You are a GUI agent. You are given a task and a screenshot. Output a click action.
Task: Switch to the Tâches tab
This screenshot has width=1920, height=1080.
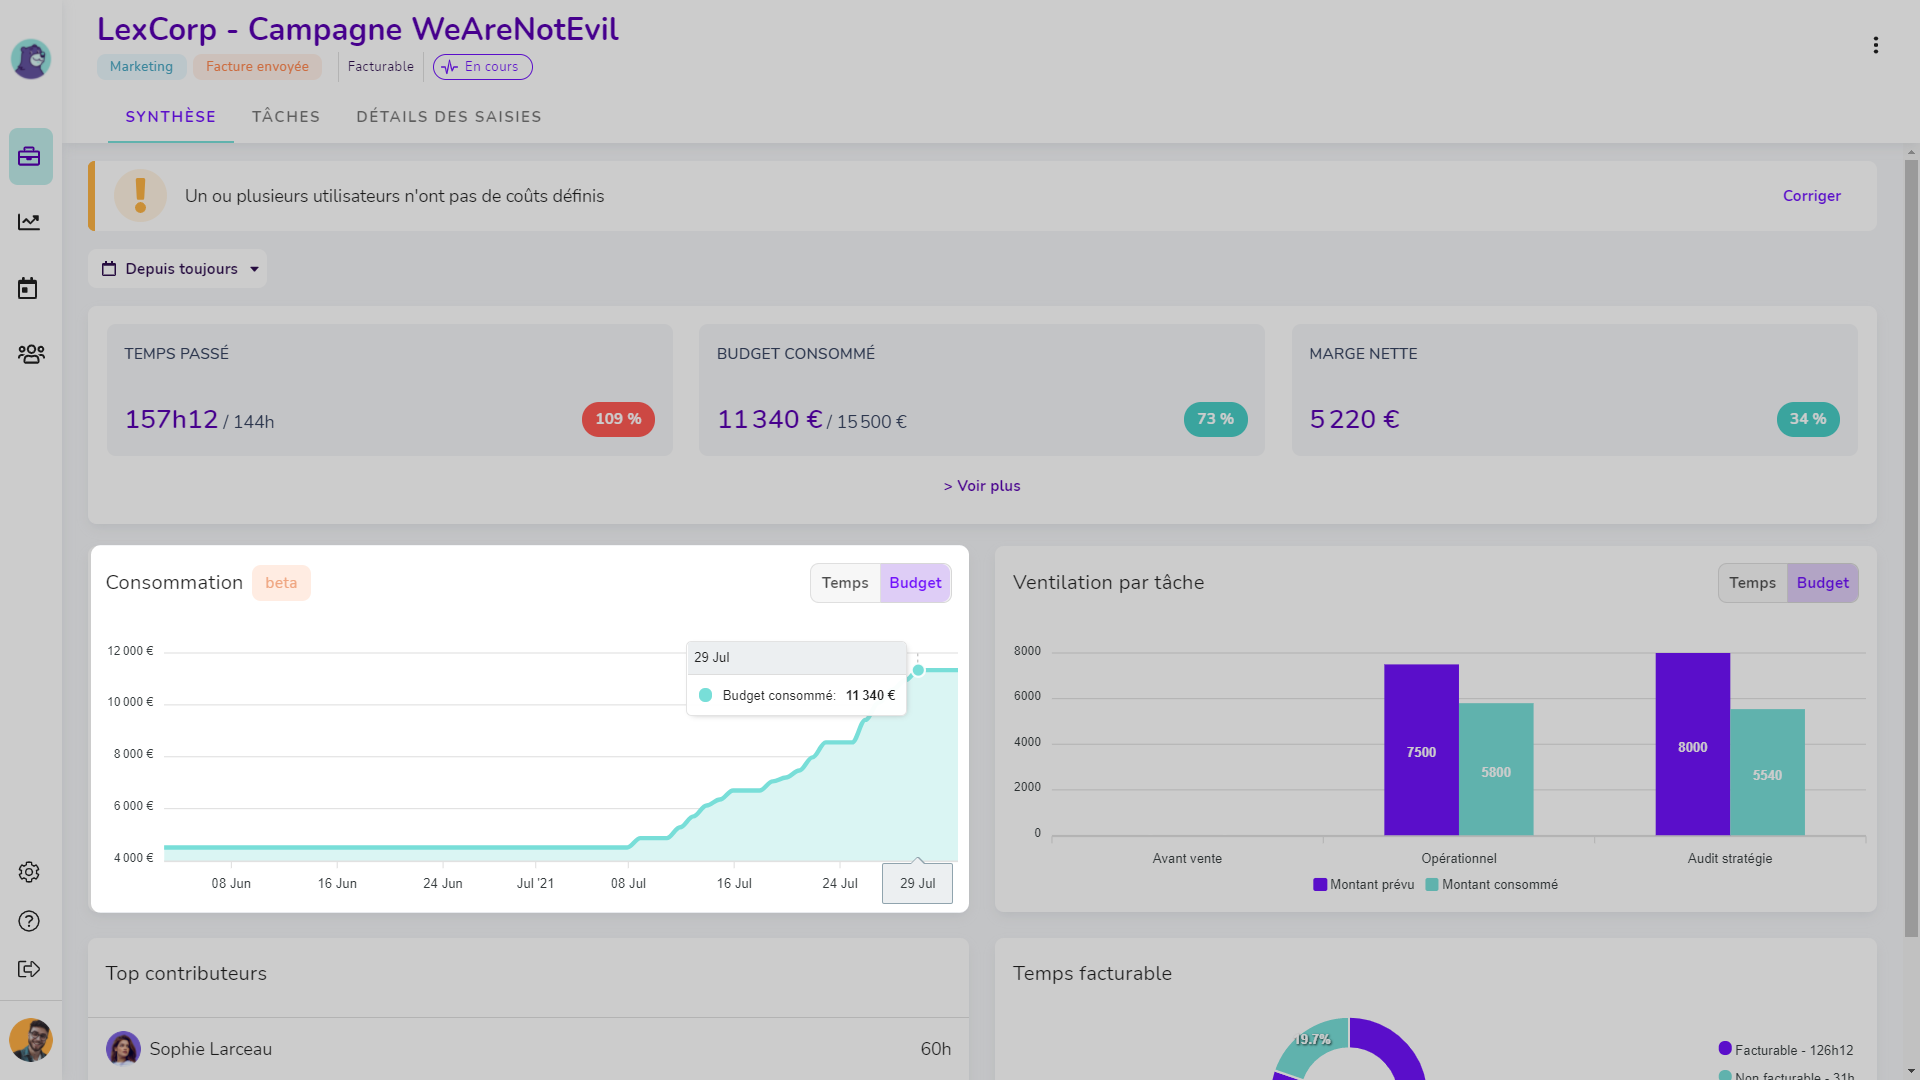click(286, 117)
